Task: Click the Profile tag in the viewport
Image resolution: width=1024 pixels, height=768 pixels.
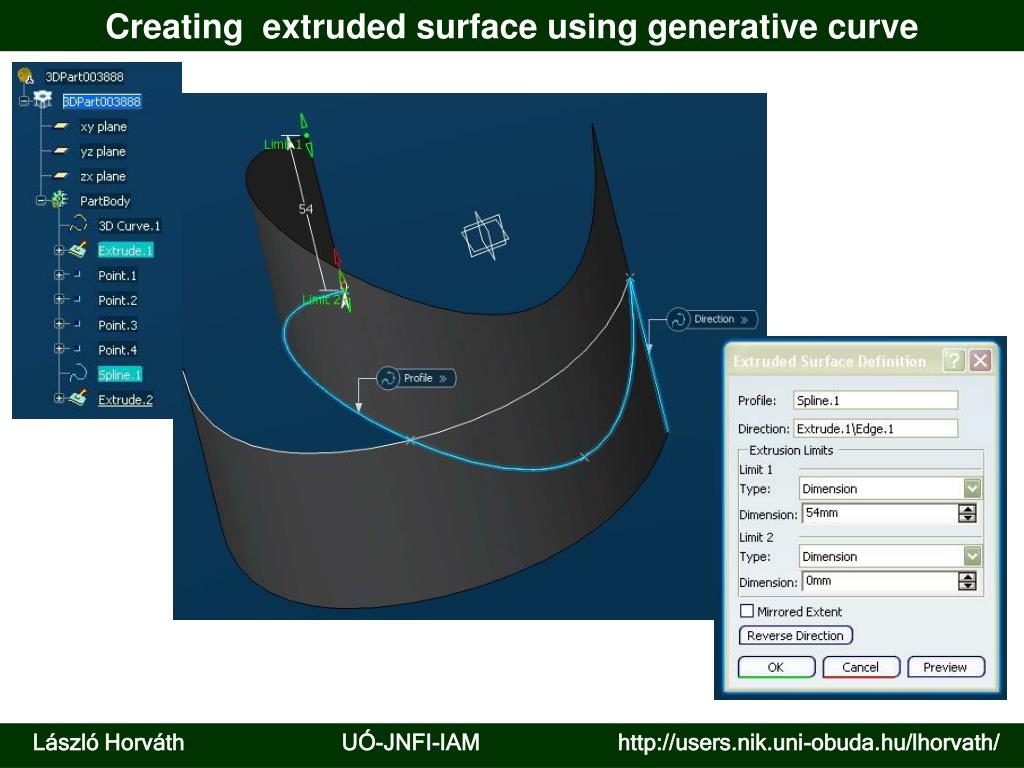Action: pos(417,378)
